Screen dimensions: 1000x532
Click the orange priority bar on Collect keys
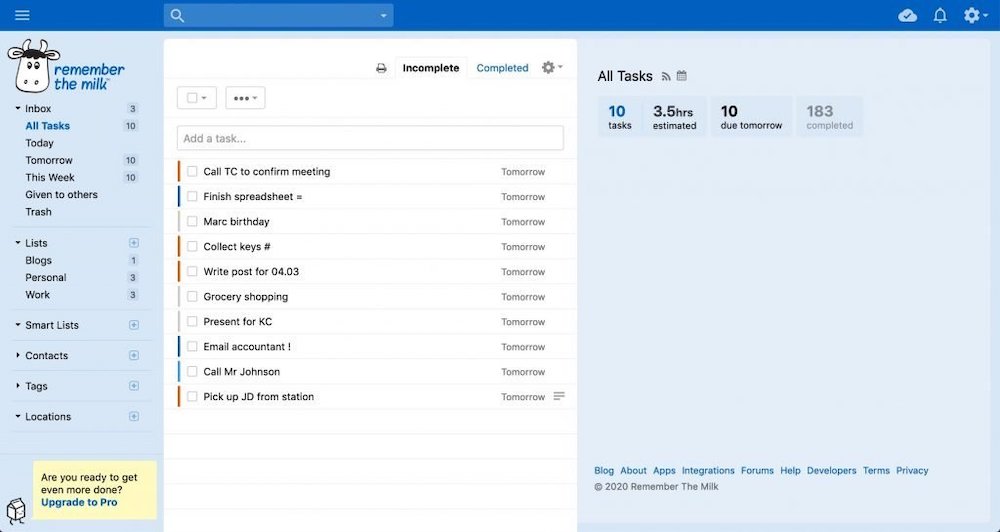coord(179,246)
